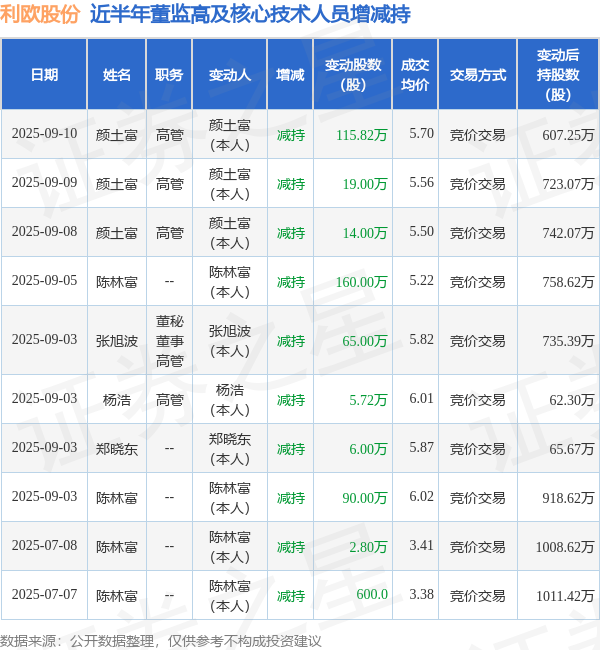
Task: Select the changed-shares value 19.00万
Action: [365, 183]
